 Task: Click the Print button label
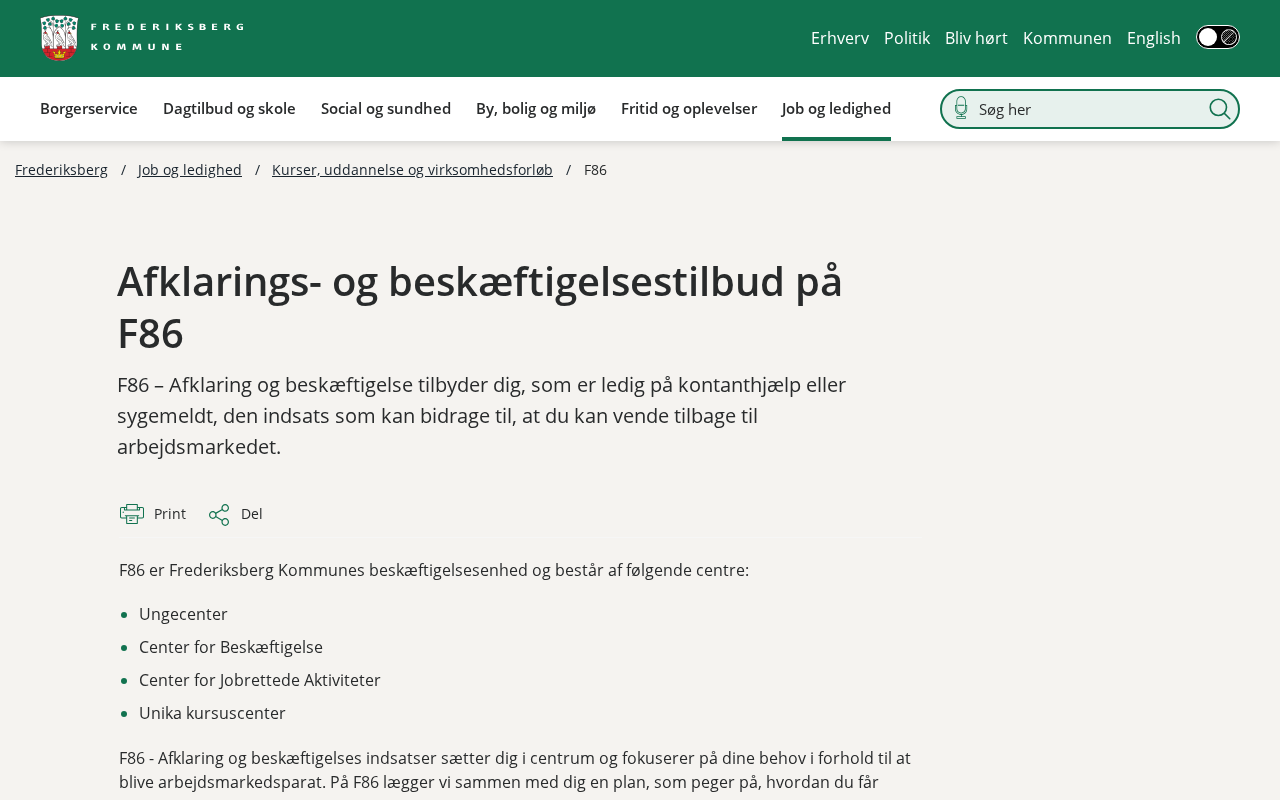(x=170, y=514)
